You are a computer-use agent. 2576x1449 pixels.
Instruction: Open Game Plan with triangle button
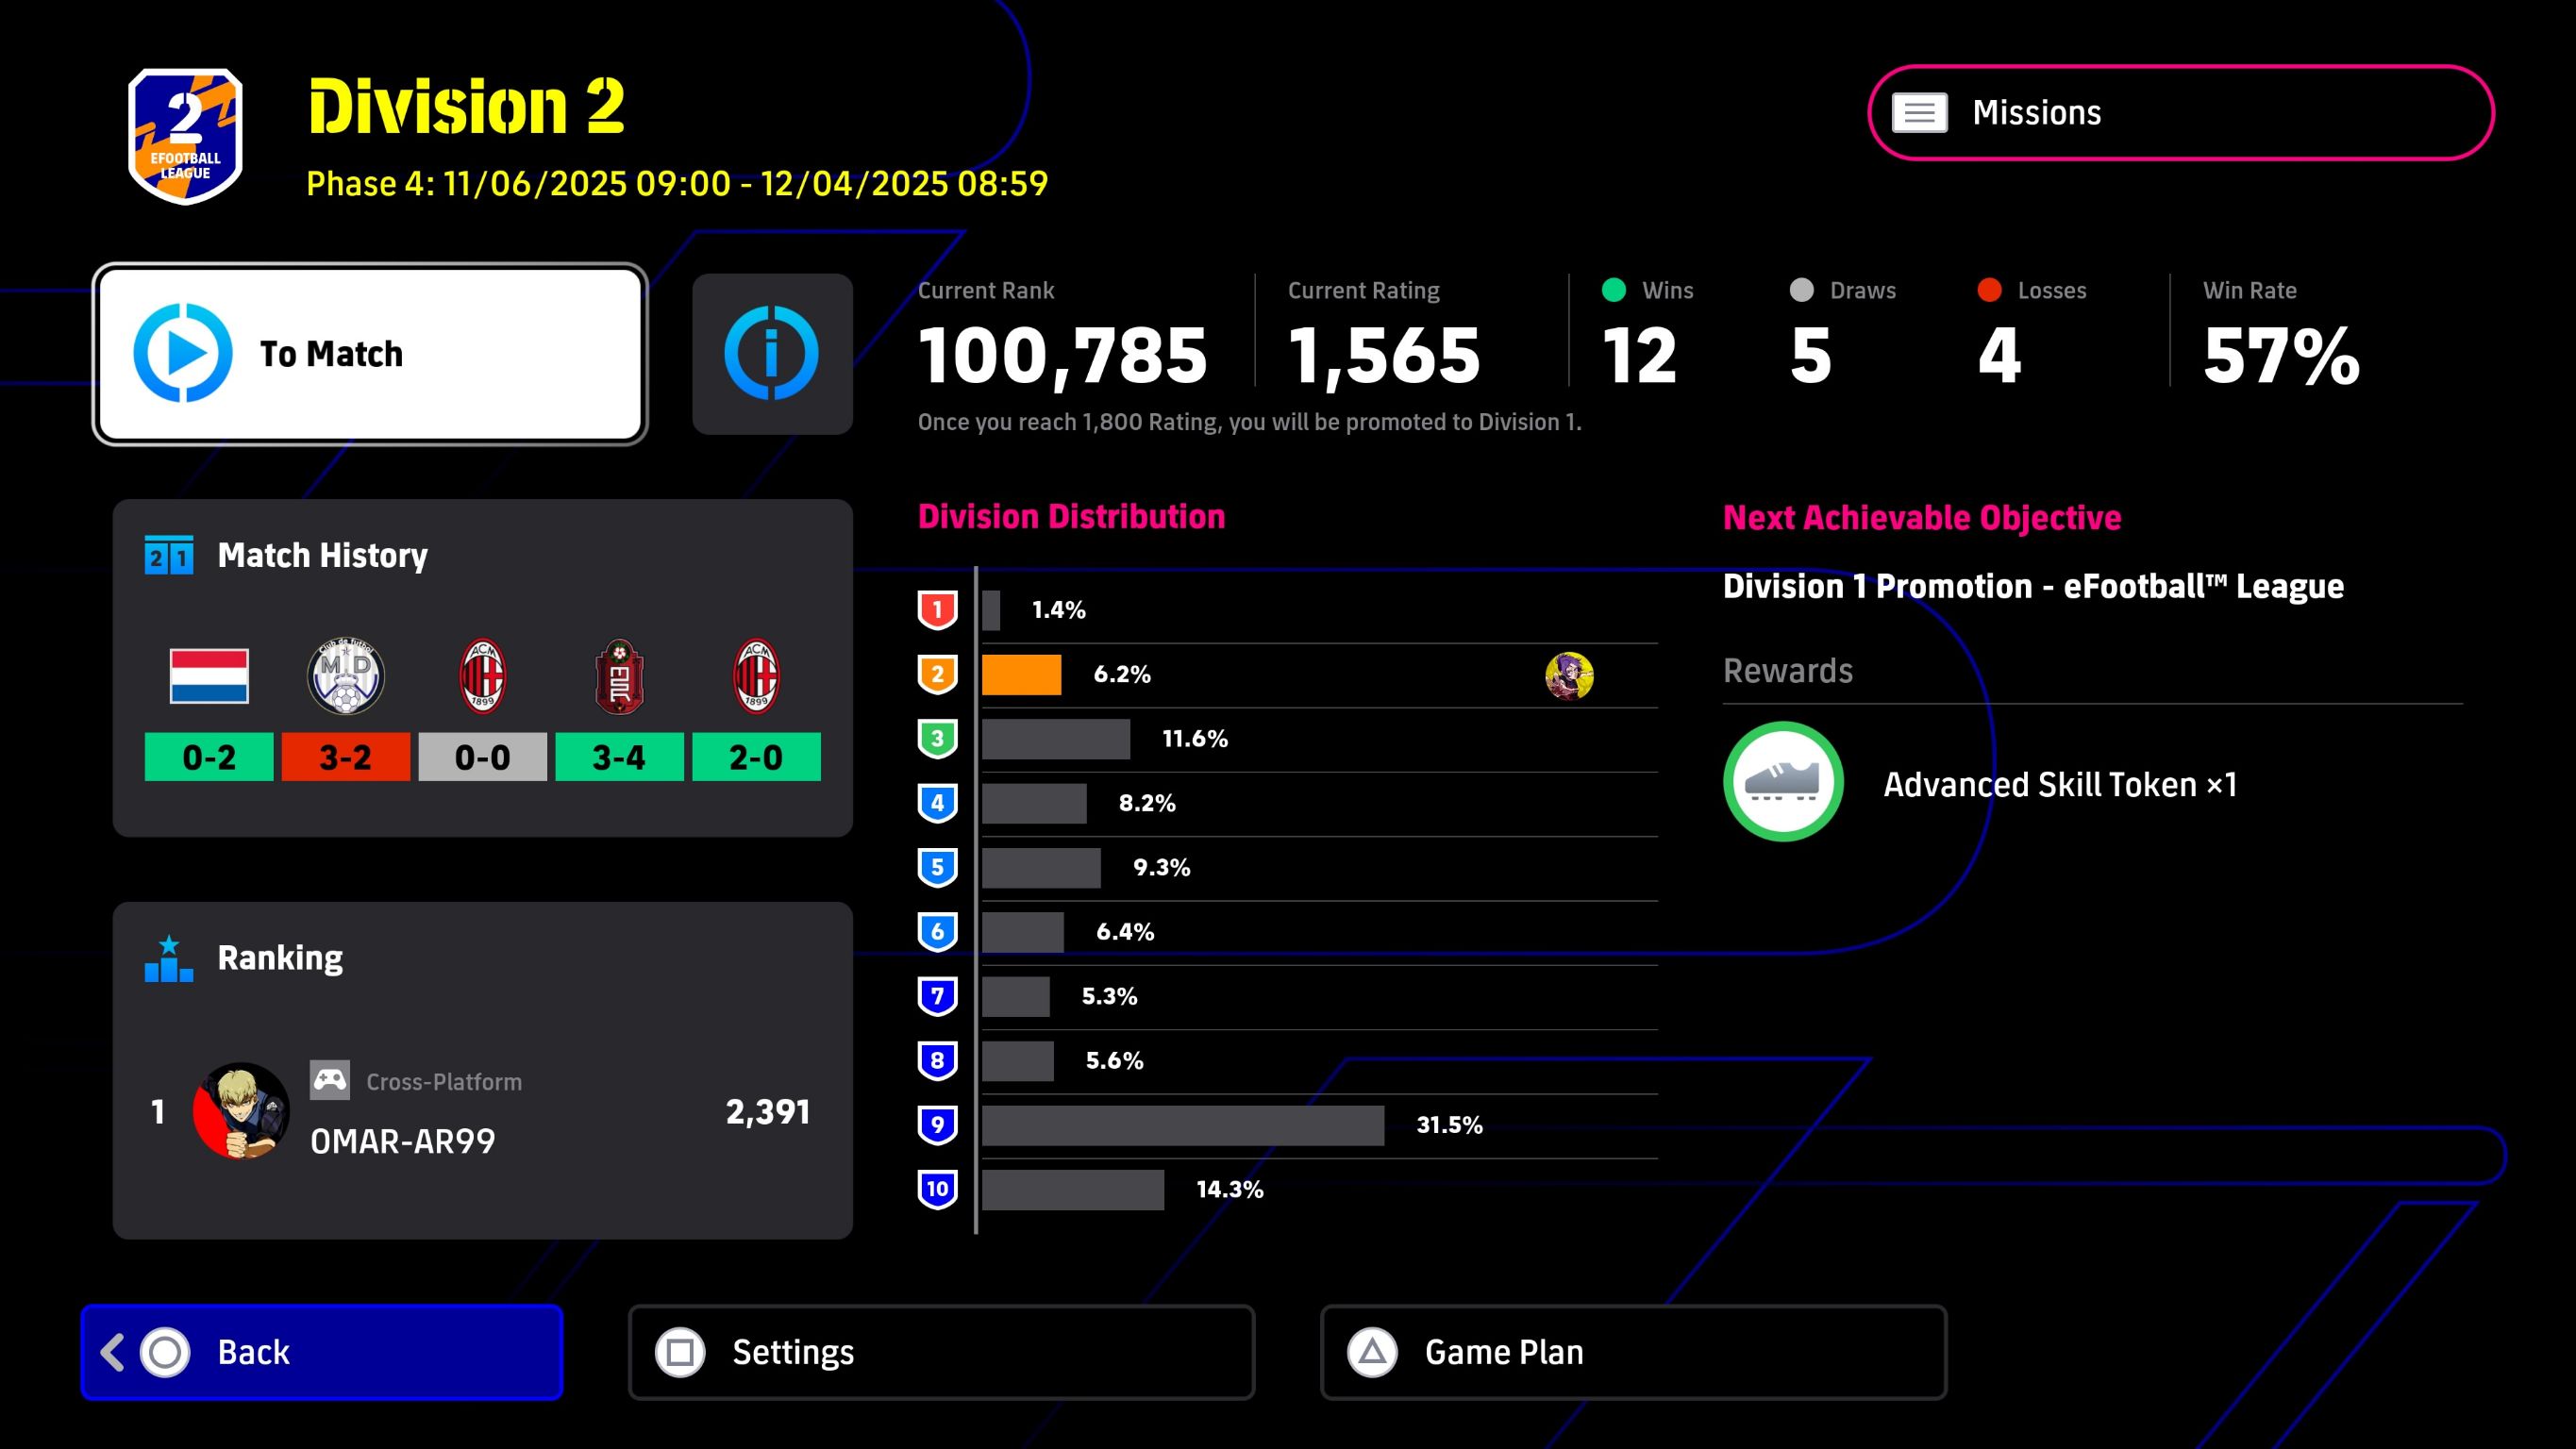(1632, 1352)
